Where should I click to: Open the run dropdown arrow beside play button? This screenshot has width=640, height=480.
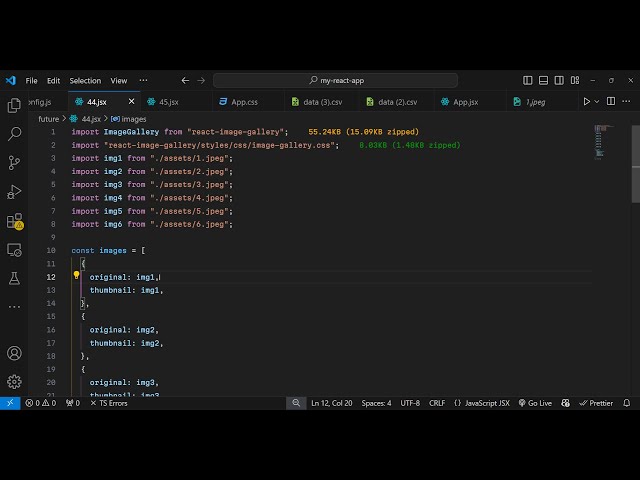coord(598,101)
